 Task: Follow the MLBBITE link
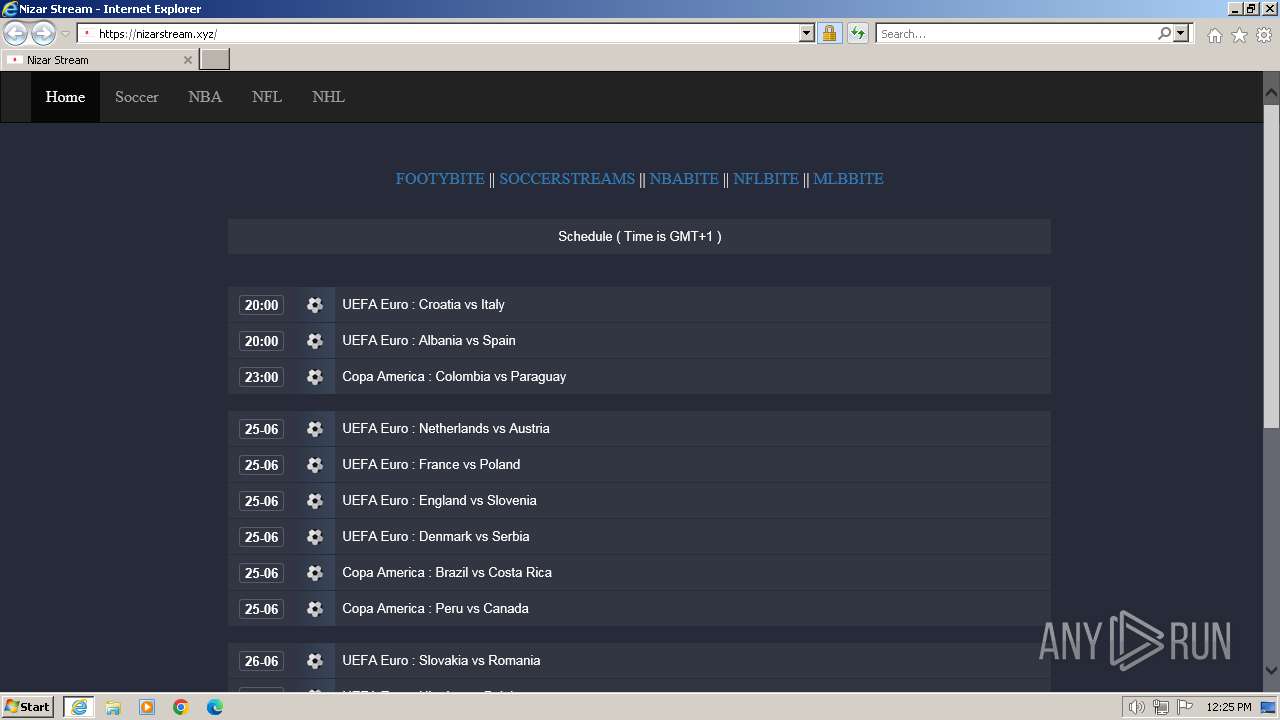click(x=848, y=179)
